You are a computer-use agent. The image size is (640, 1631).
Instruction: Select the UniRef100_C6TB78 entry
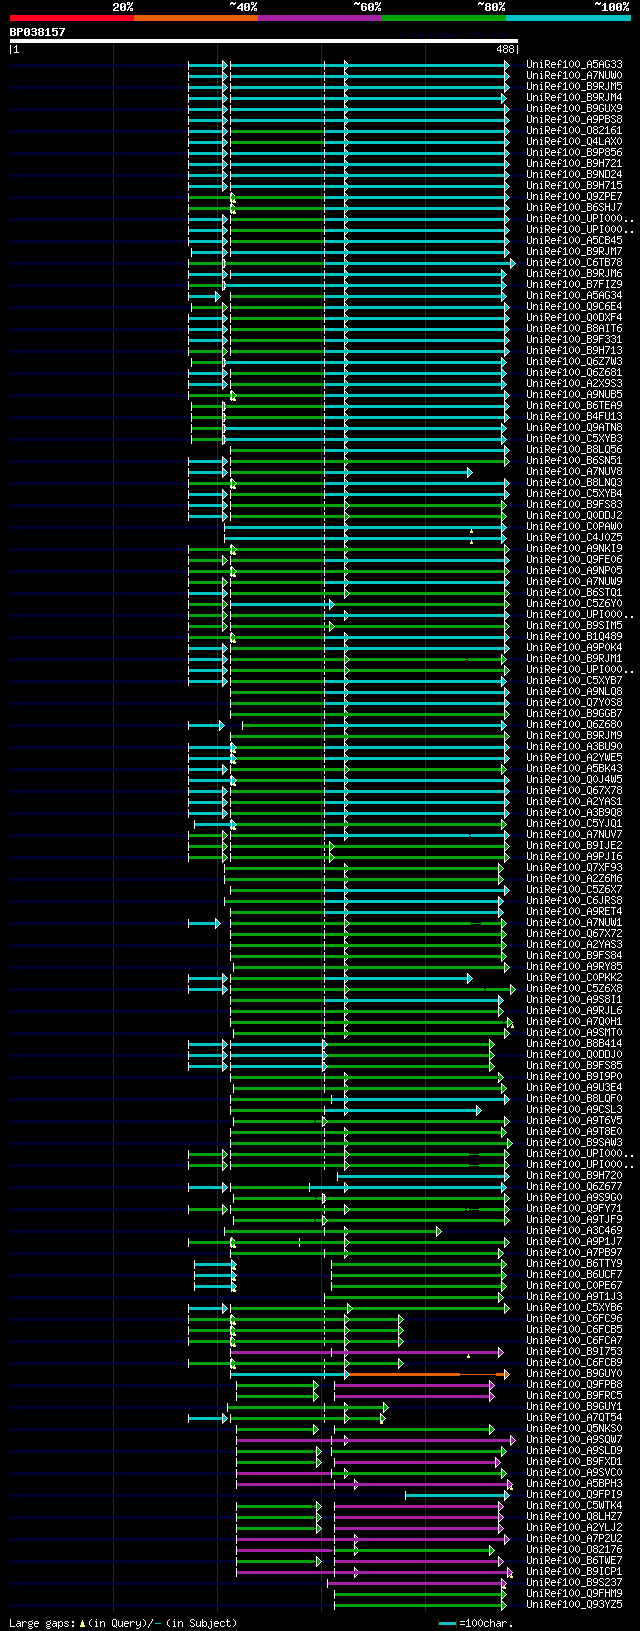point(574,262)
